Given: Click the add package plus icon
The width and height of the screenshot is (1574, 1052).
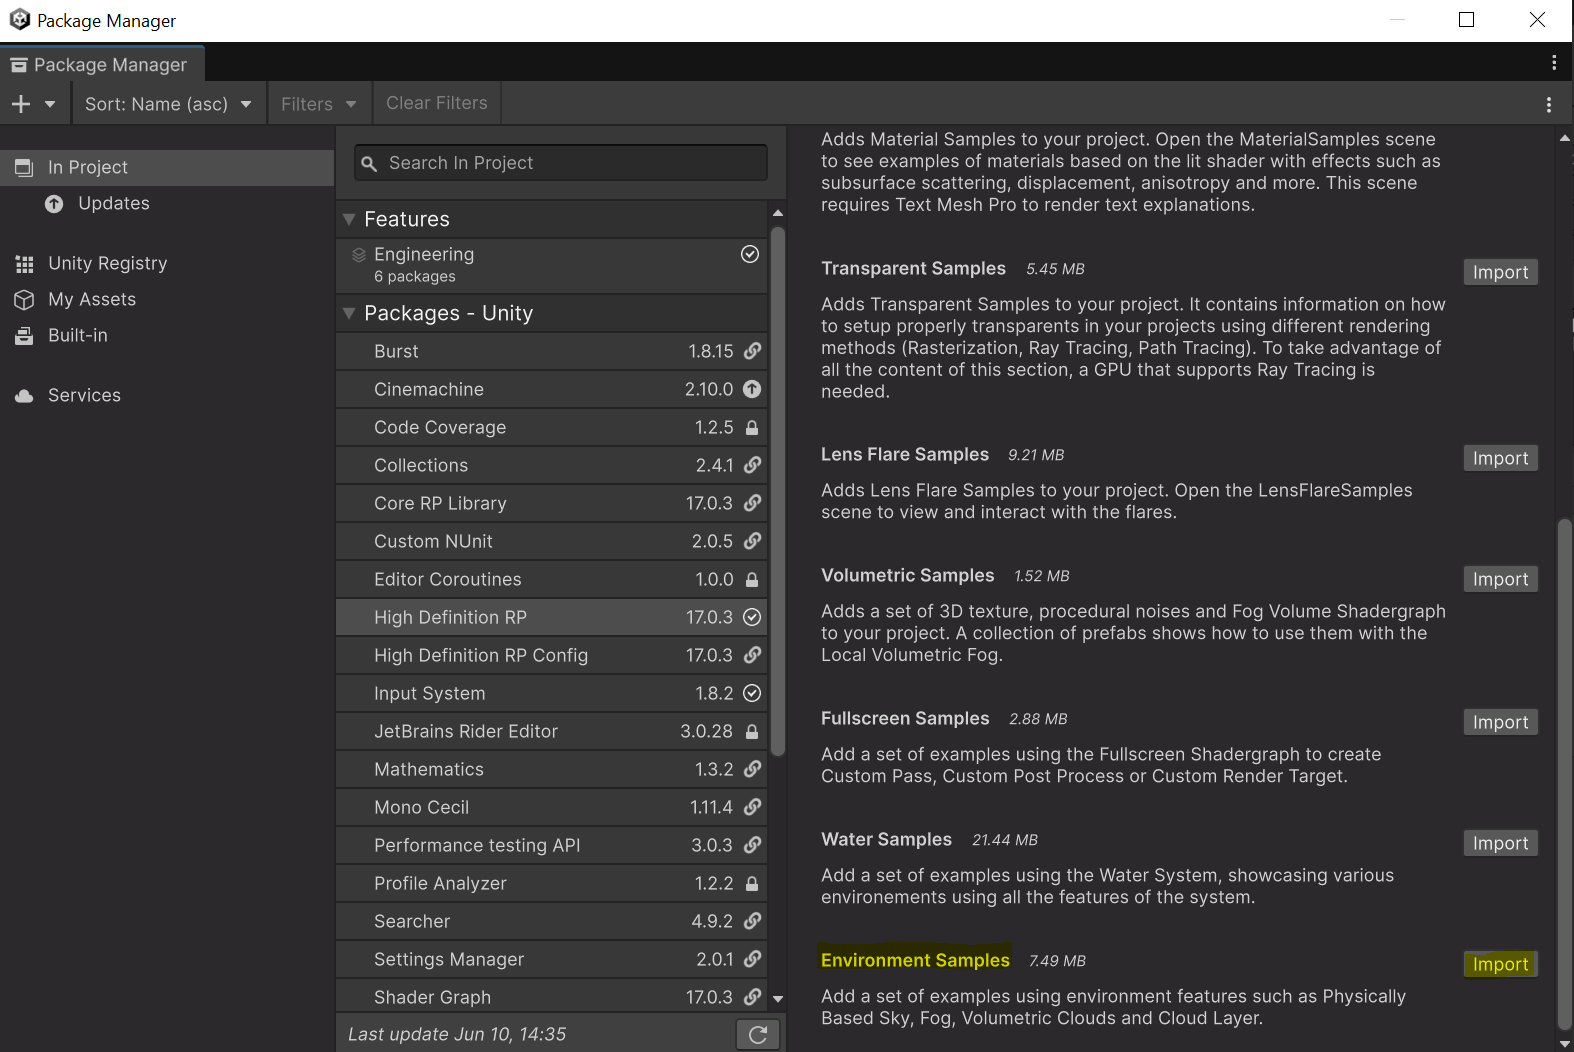Looking at the screenshot, I should [21, 104].
